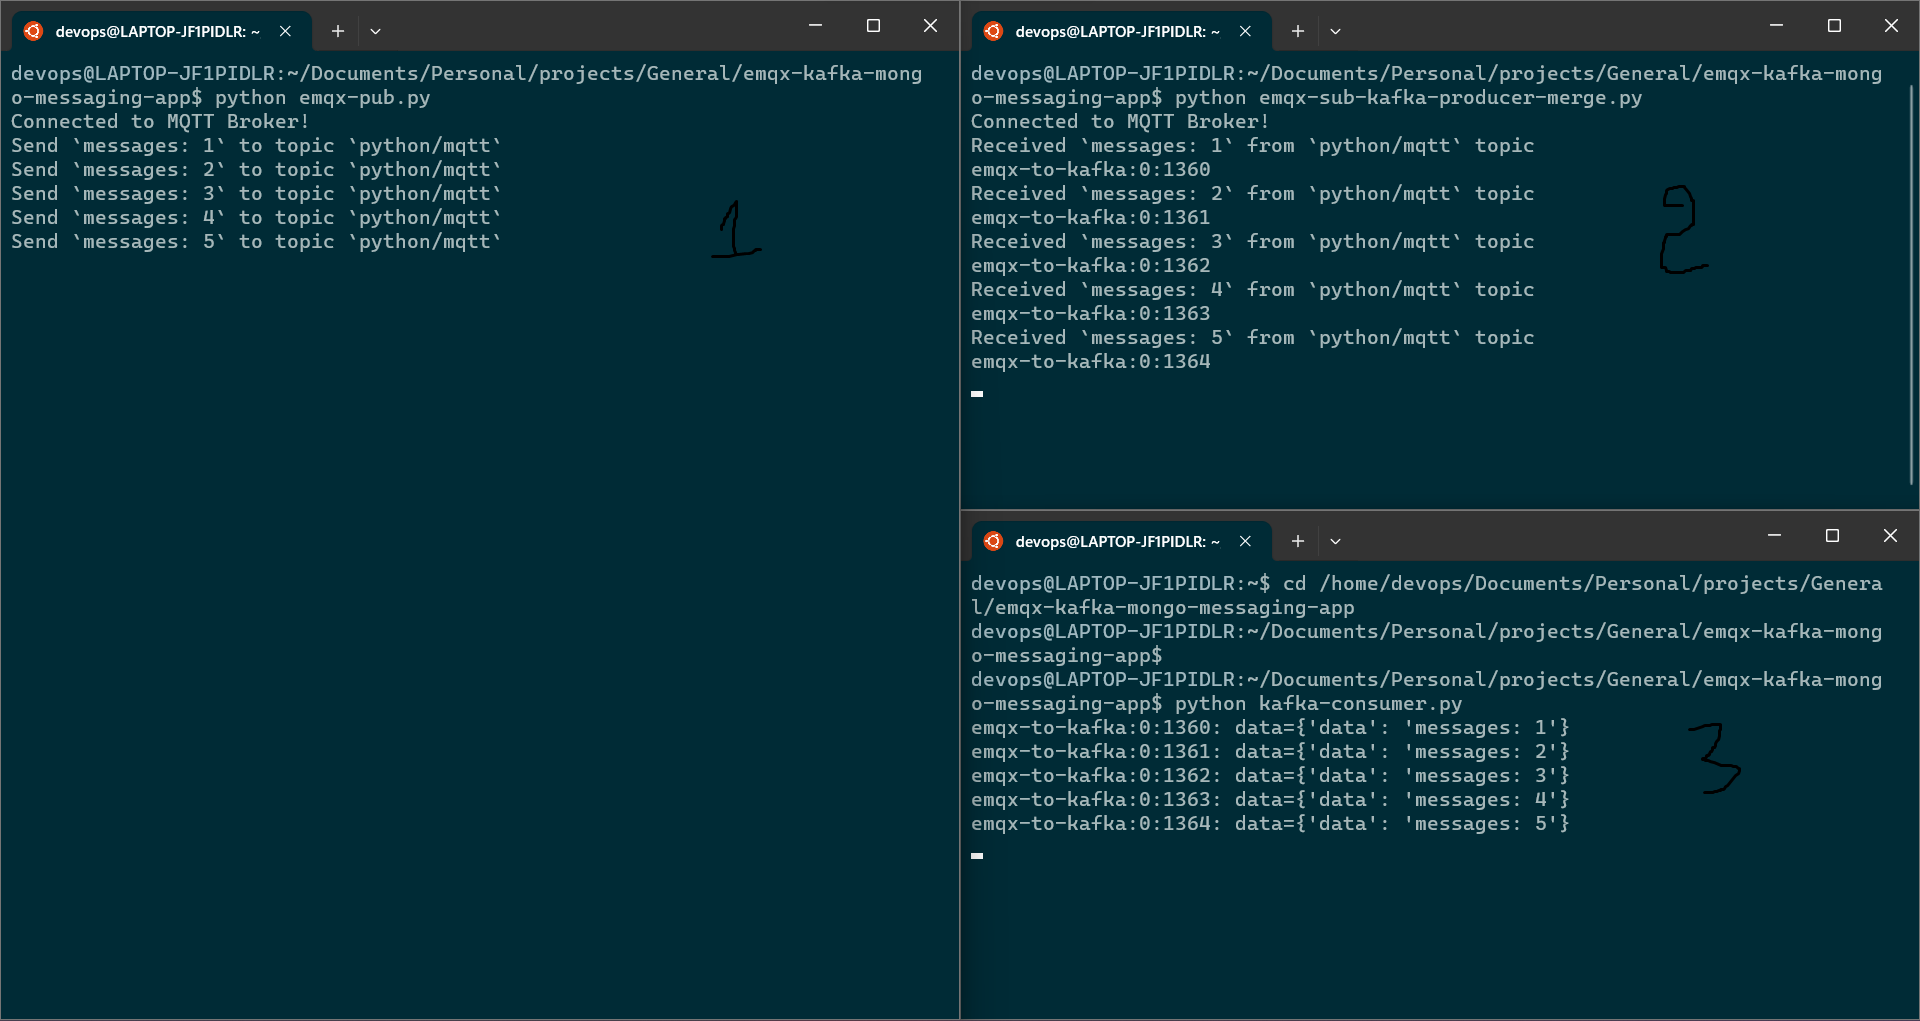This screenshot has height=1021, width=1920.
Task: Expand profile dropdown in bottom-right terminal window
Action: pos(1336,541)
